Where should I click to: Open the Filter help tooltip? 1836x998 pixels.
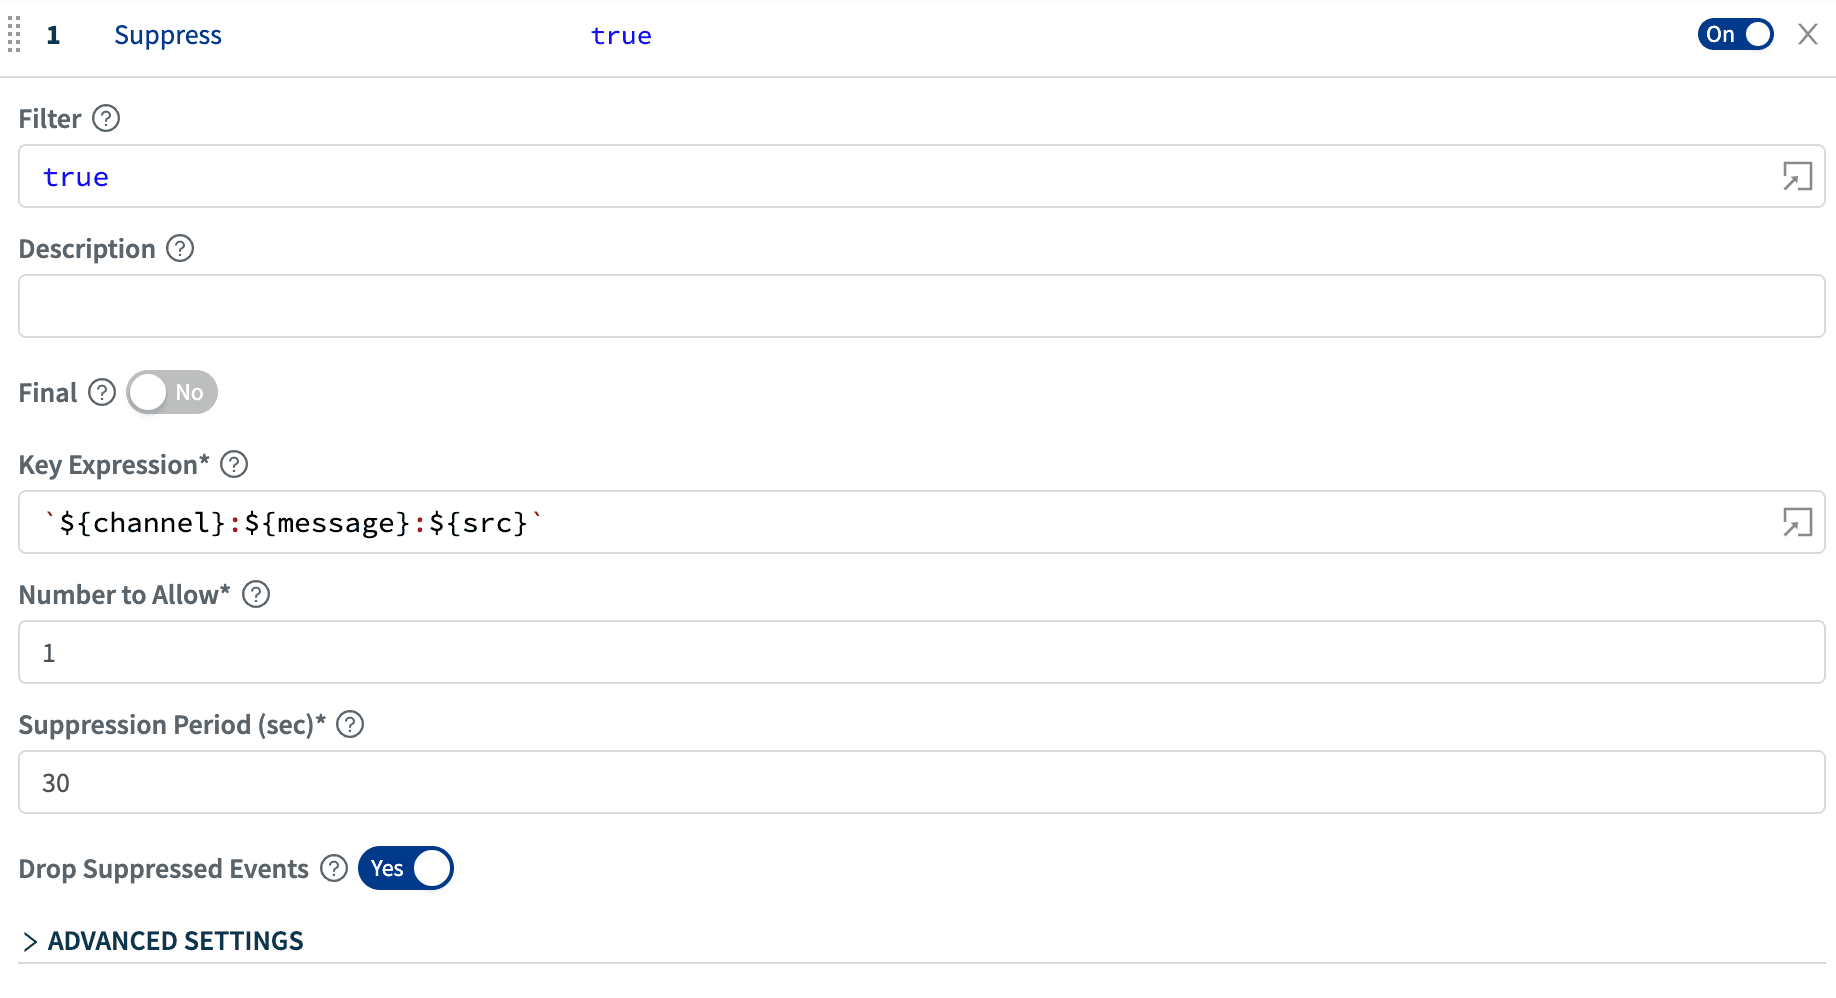point(107,118)
